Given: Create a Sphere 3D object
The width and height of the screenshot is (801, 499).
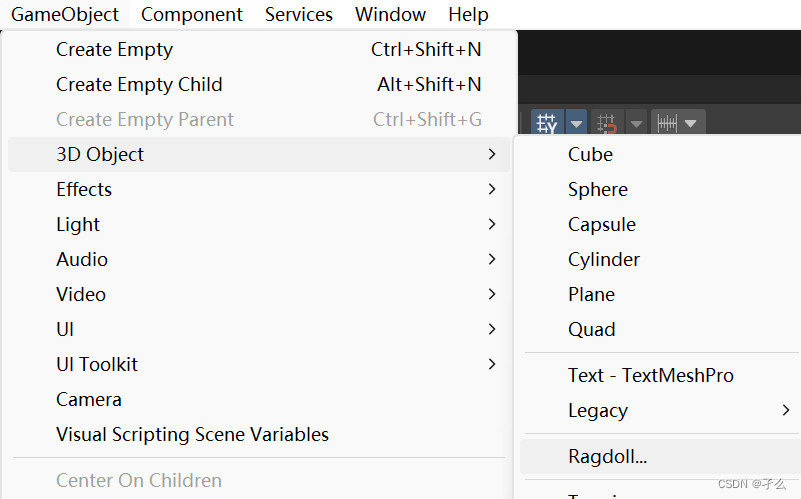Looking at the screenshot, I should [598, 189].
